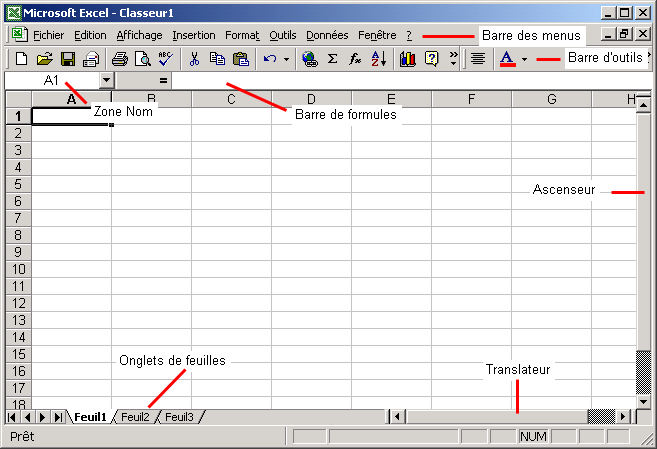Click inside the formula bar input
The height and width of the screenshot is (449, 657).
click(411, 80)
